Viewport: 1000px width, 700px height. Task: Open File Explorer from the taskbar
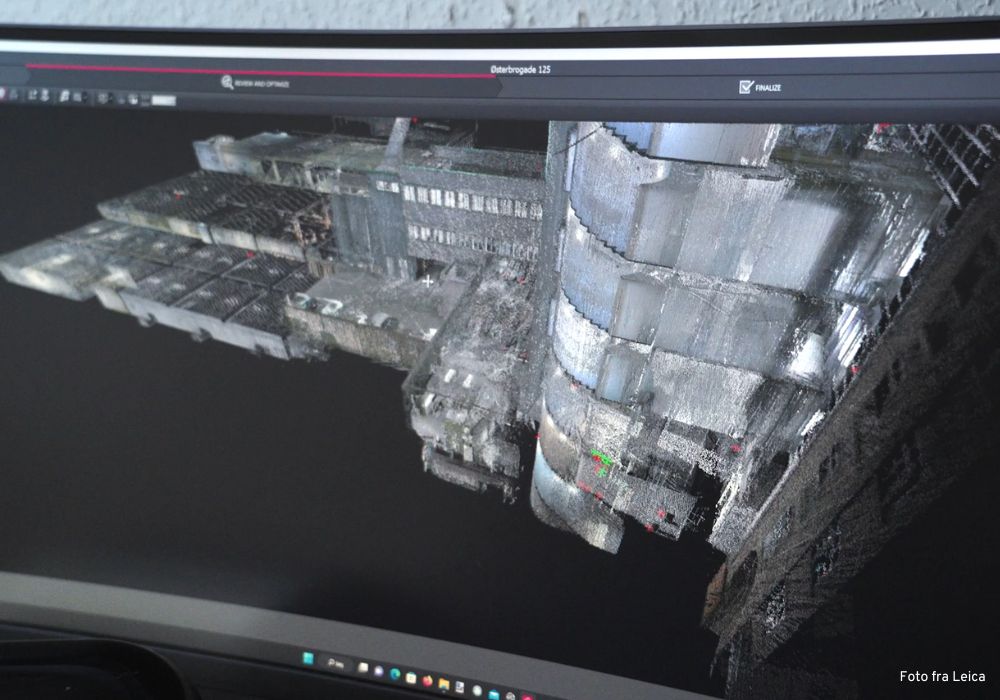click(443, 684)
